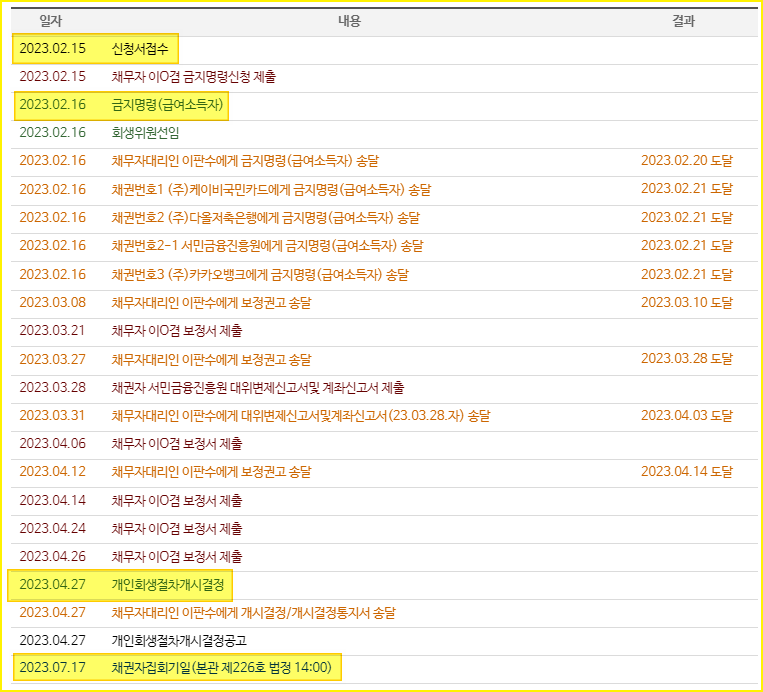Image resolution: width=763 pixels, height=692 pixels.
Task: Select the '회생위원선임' entry
Action: click(x=145, y=132)
